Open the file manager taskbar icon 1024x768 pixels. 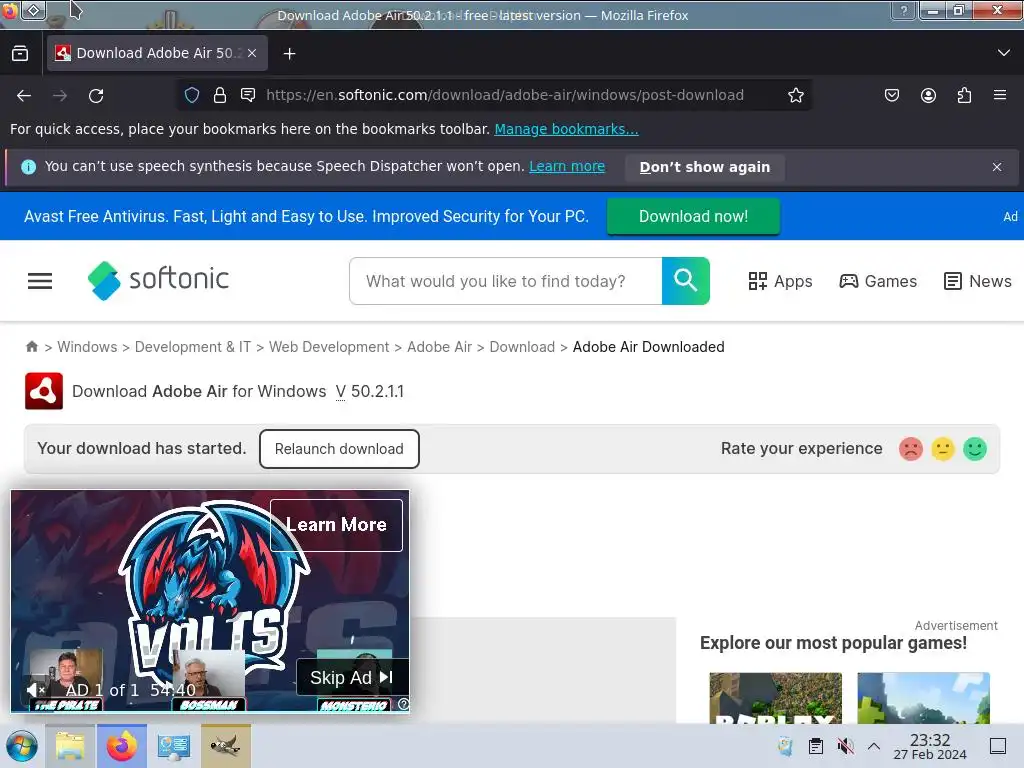[70, 746]
